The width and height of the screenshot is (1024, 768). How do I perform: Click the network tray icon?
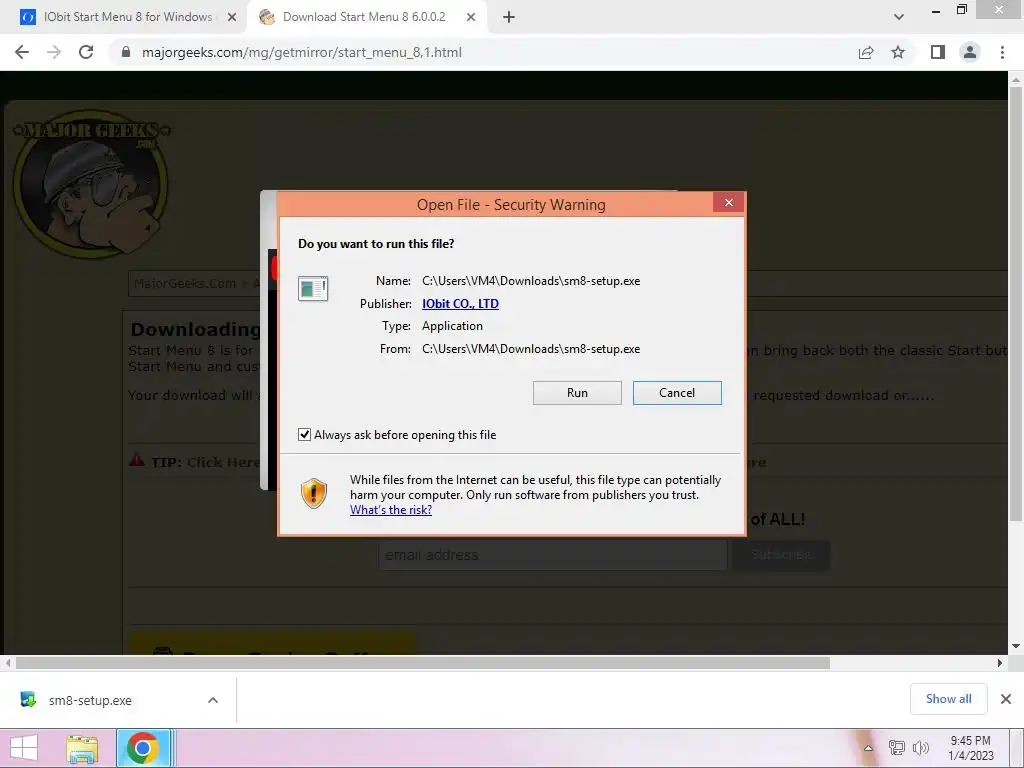pyautogui.click(x=897, y=748)
